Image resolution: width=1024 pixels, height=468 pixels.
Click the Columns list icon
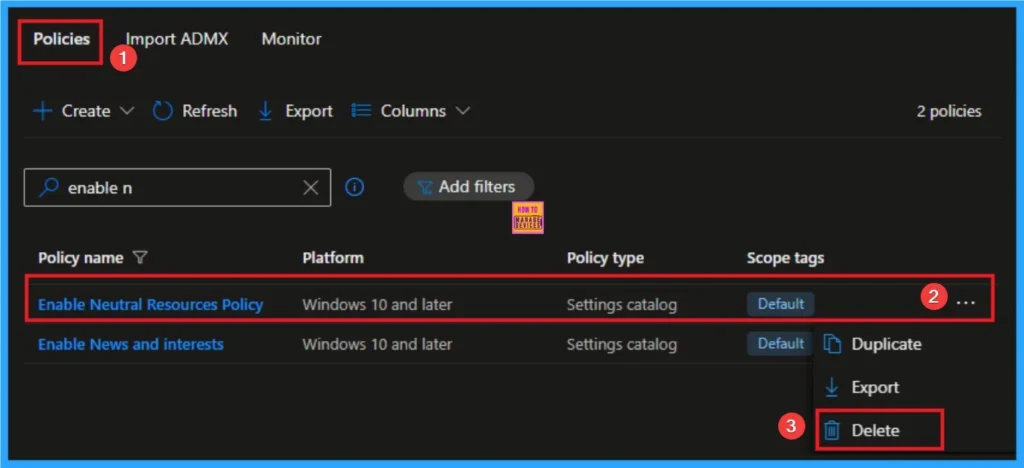[x=362, y=111]
